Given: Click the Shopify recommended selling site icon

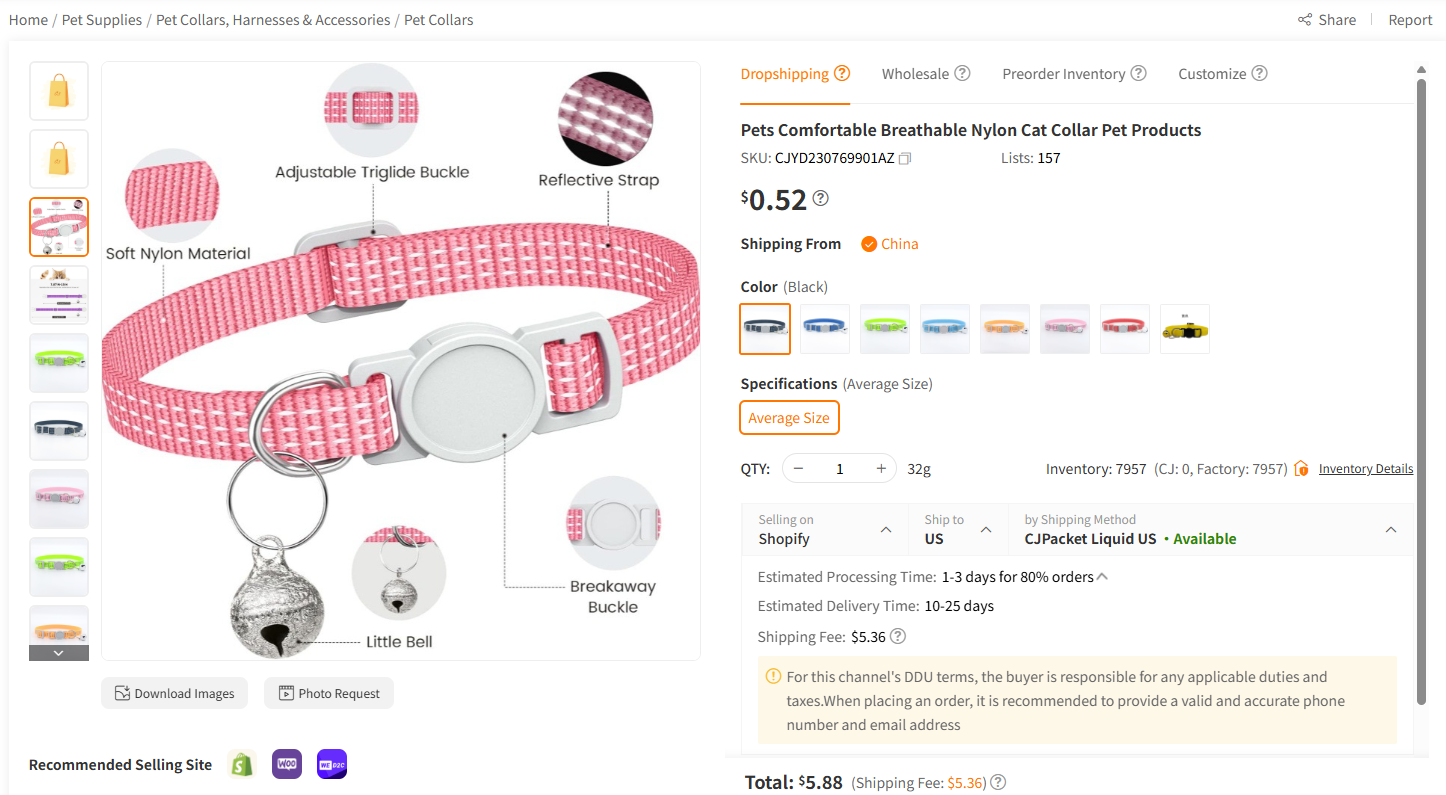Looking at the screenshot, I should [x=241, y=763].
